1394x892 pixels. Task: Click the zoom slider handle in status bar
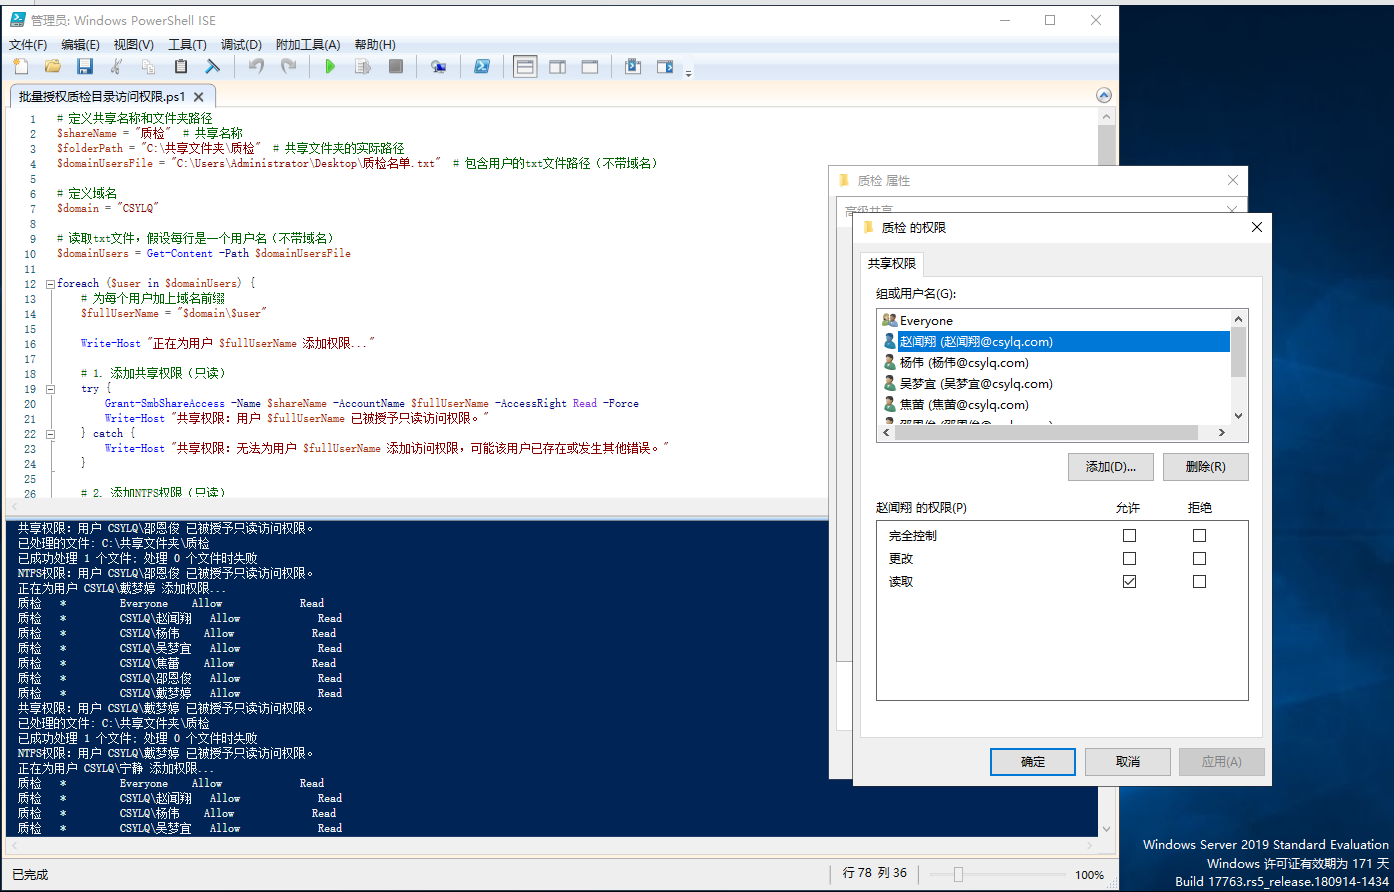[958, 875]
